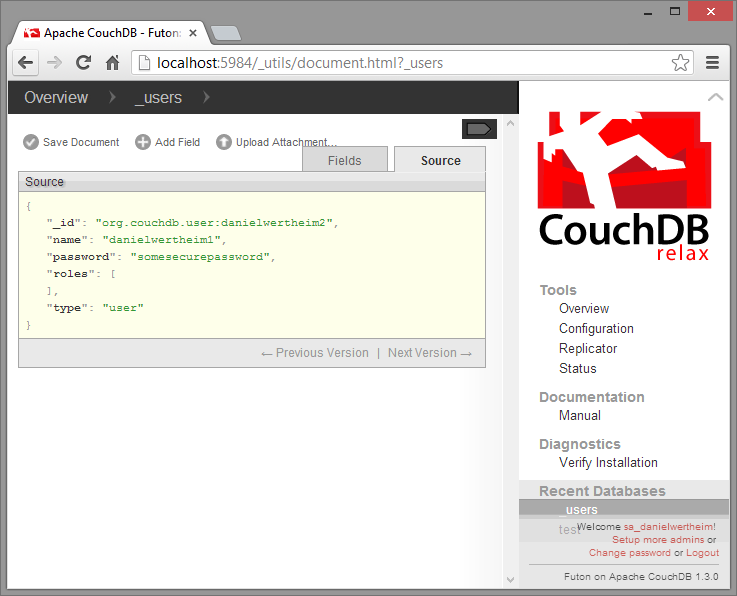This screenshot has width=737, height=596.
Task: Click the JSON source editor area
Action: [x=252, y=265]
